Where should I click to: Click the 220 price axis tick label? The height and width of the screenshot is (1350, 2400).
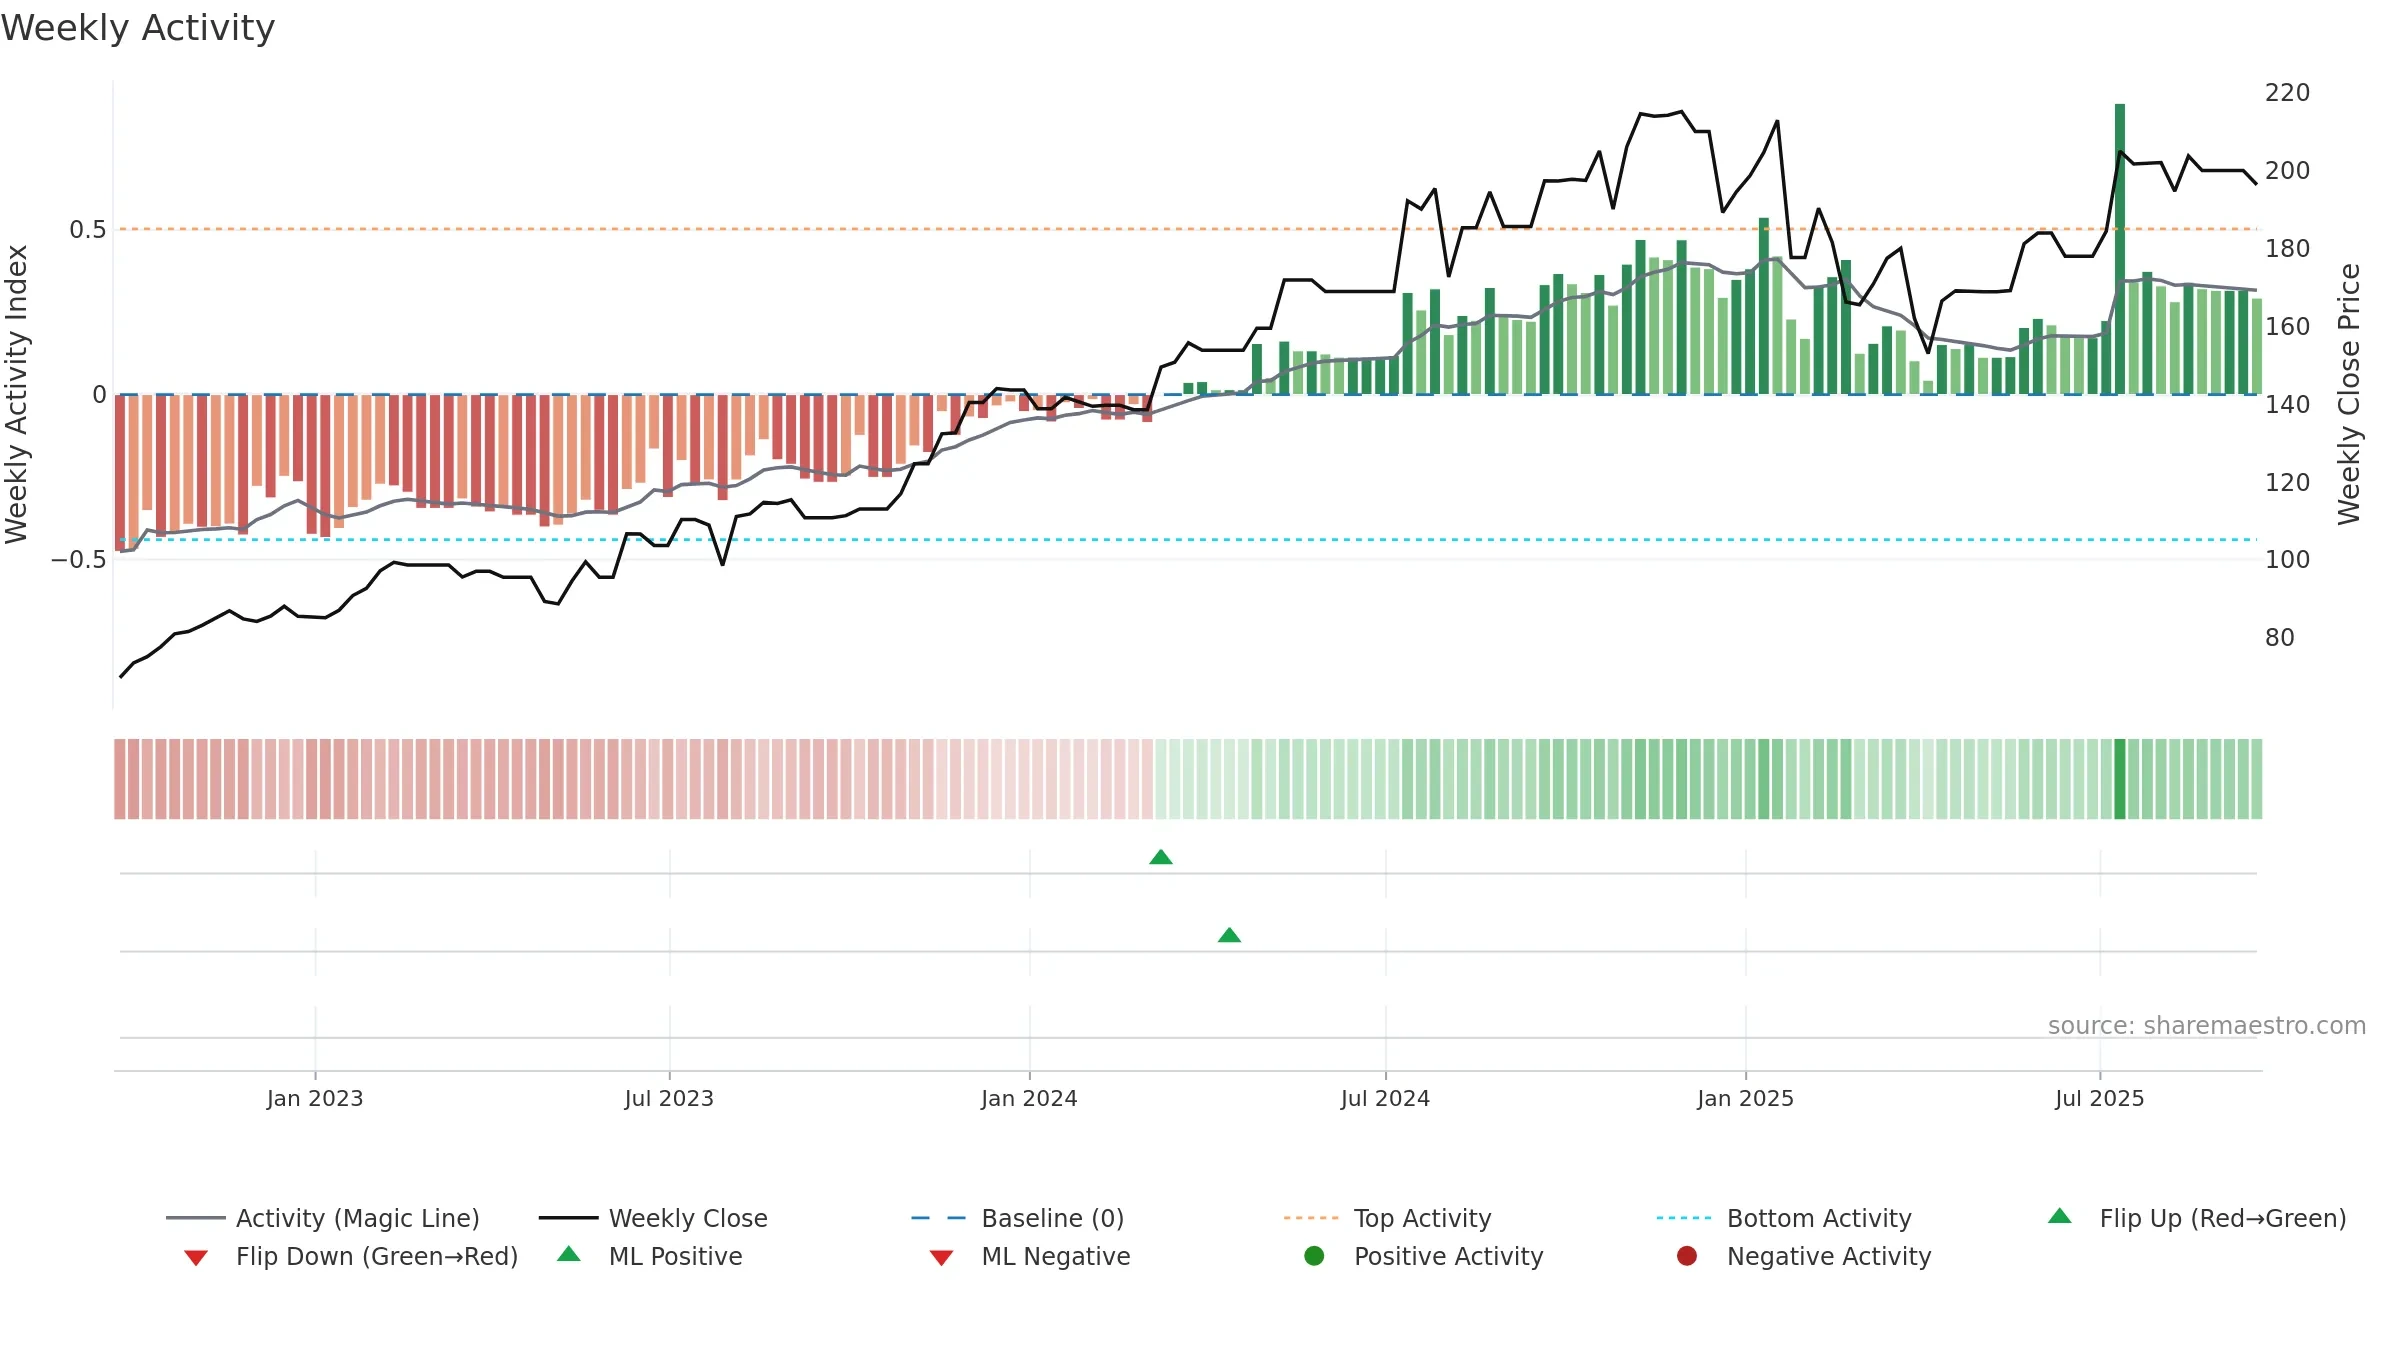[2287, 92]
